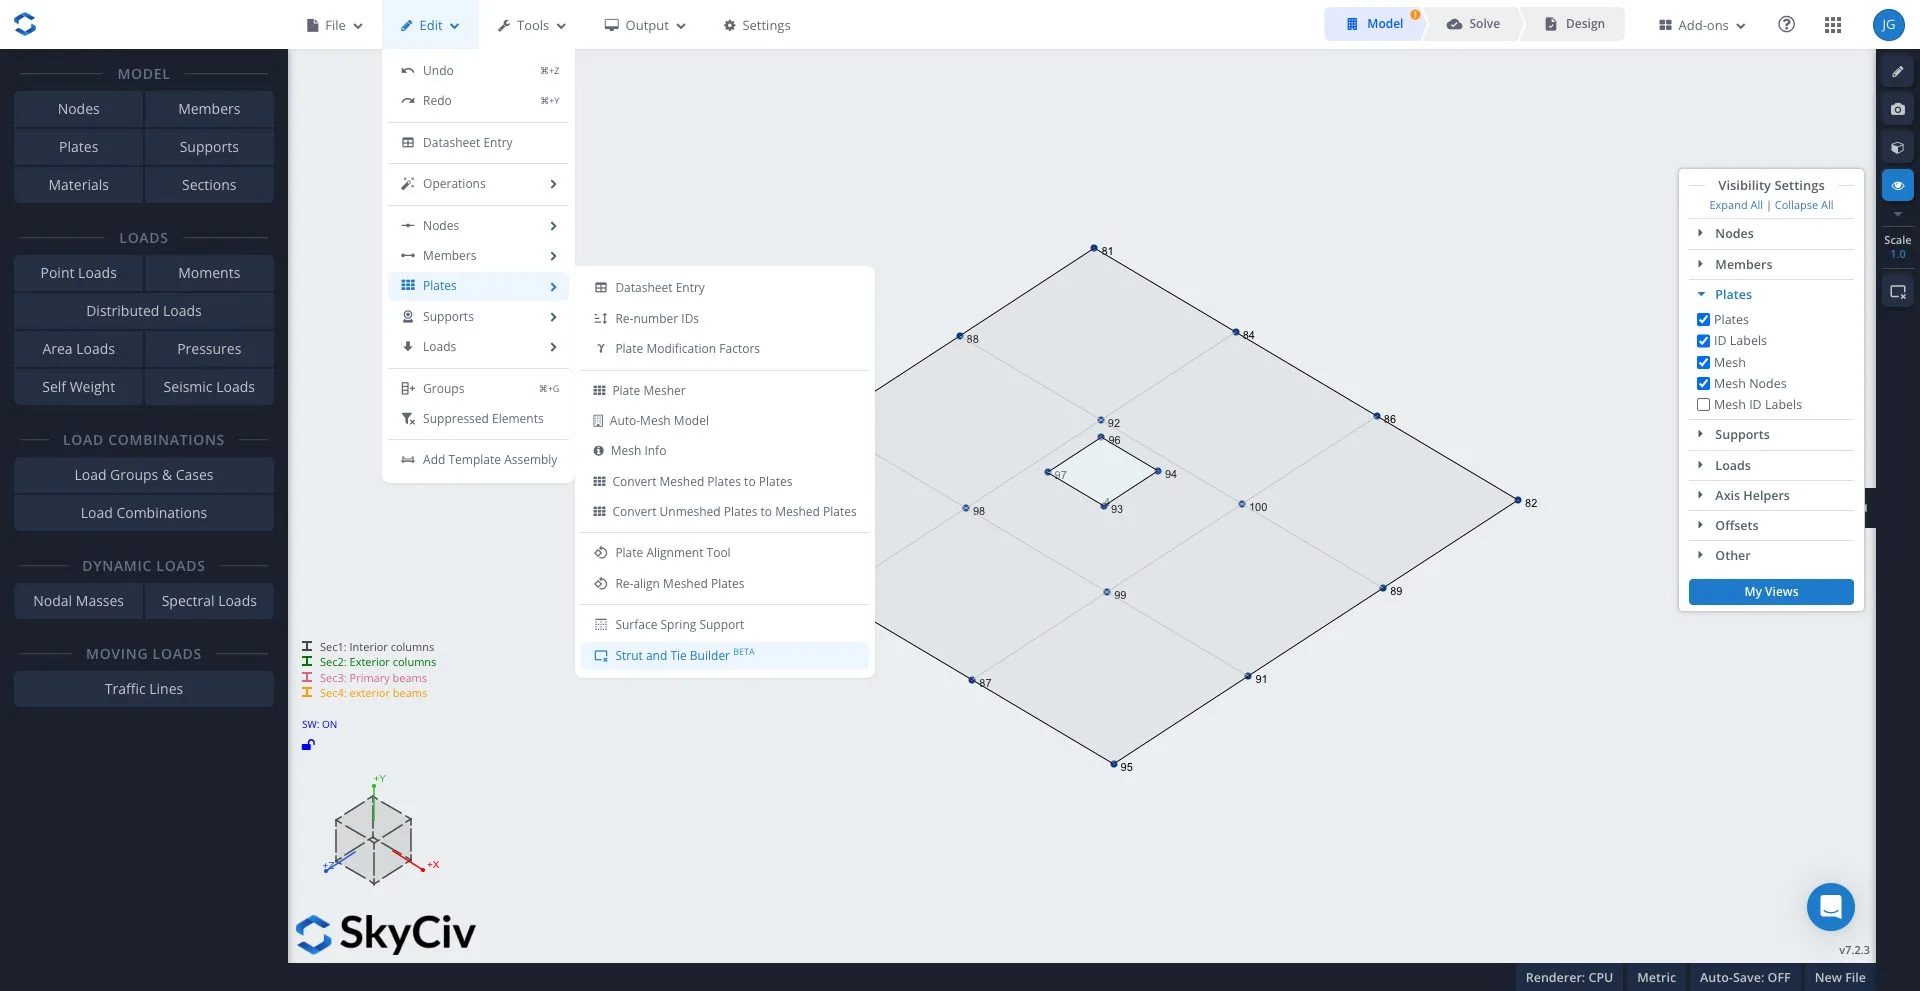Image resolution: width=1920 pixels, height=991 pixels.
Task: Open the Add-ons dropdown
Action: (1702, 25)
